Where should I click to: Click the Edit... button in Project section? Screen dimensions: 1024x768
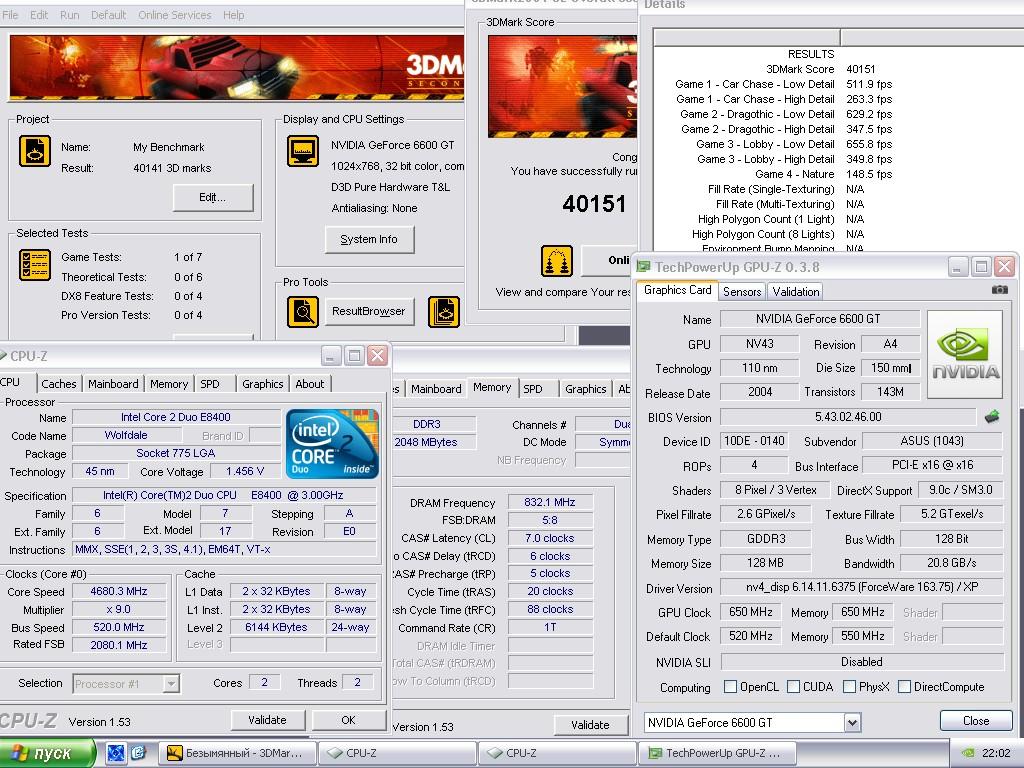213,197
